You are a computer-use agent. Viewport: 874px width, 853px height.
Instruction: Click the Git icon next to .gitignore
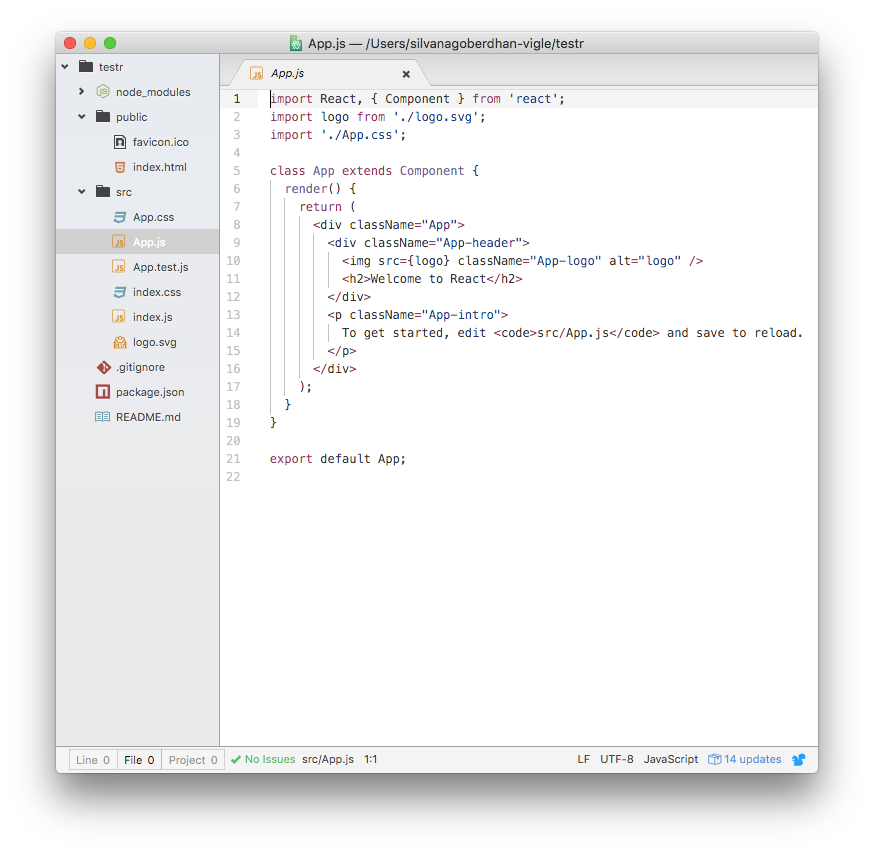click(x=102, y=366)
